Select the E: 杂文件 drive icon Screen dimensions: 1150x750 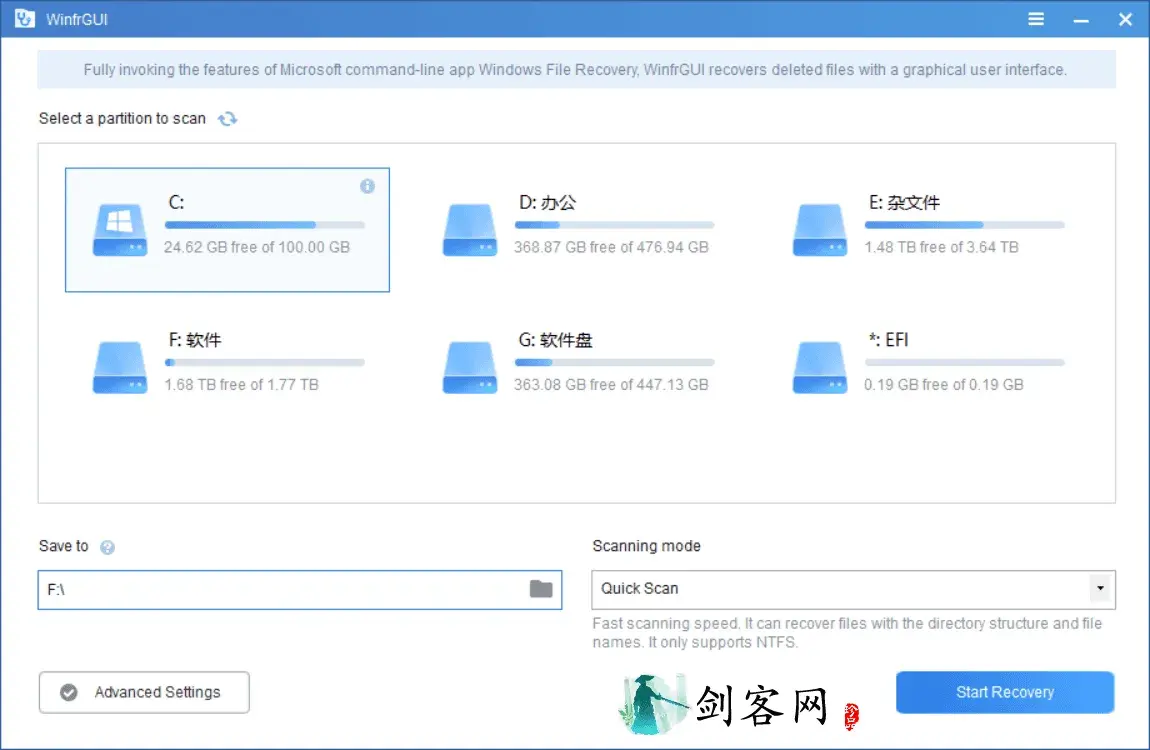[819, 229]
